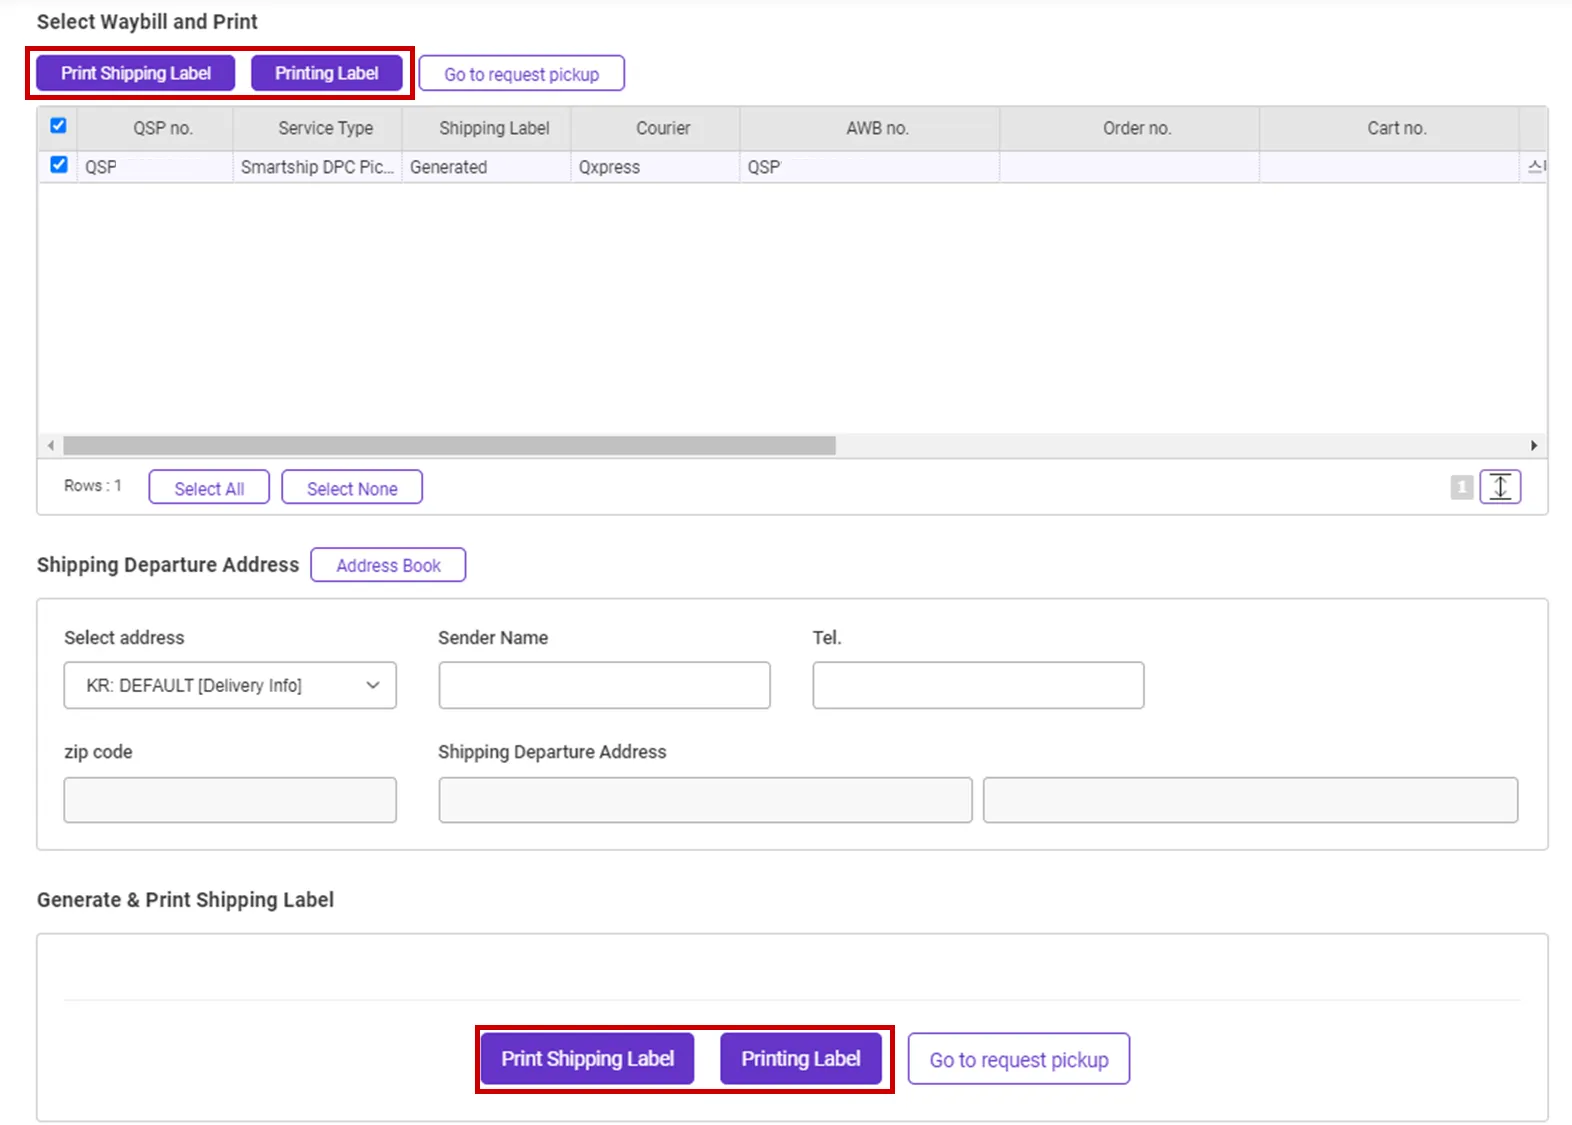This screenshot has width=1572, height=1125.
Task: Click the scroll left arrow of the table
Action: (51, 445)
